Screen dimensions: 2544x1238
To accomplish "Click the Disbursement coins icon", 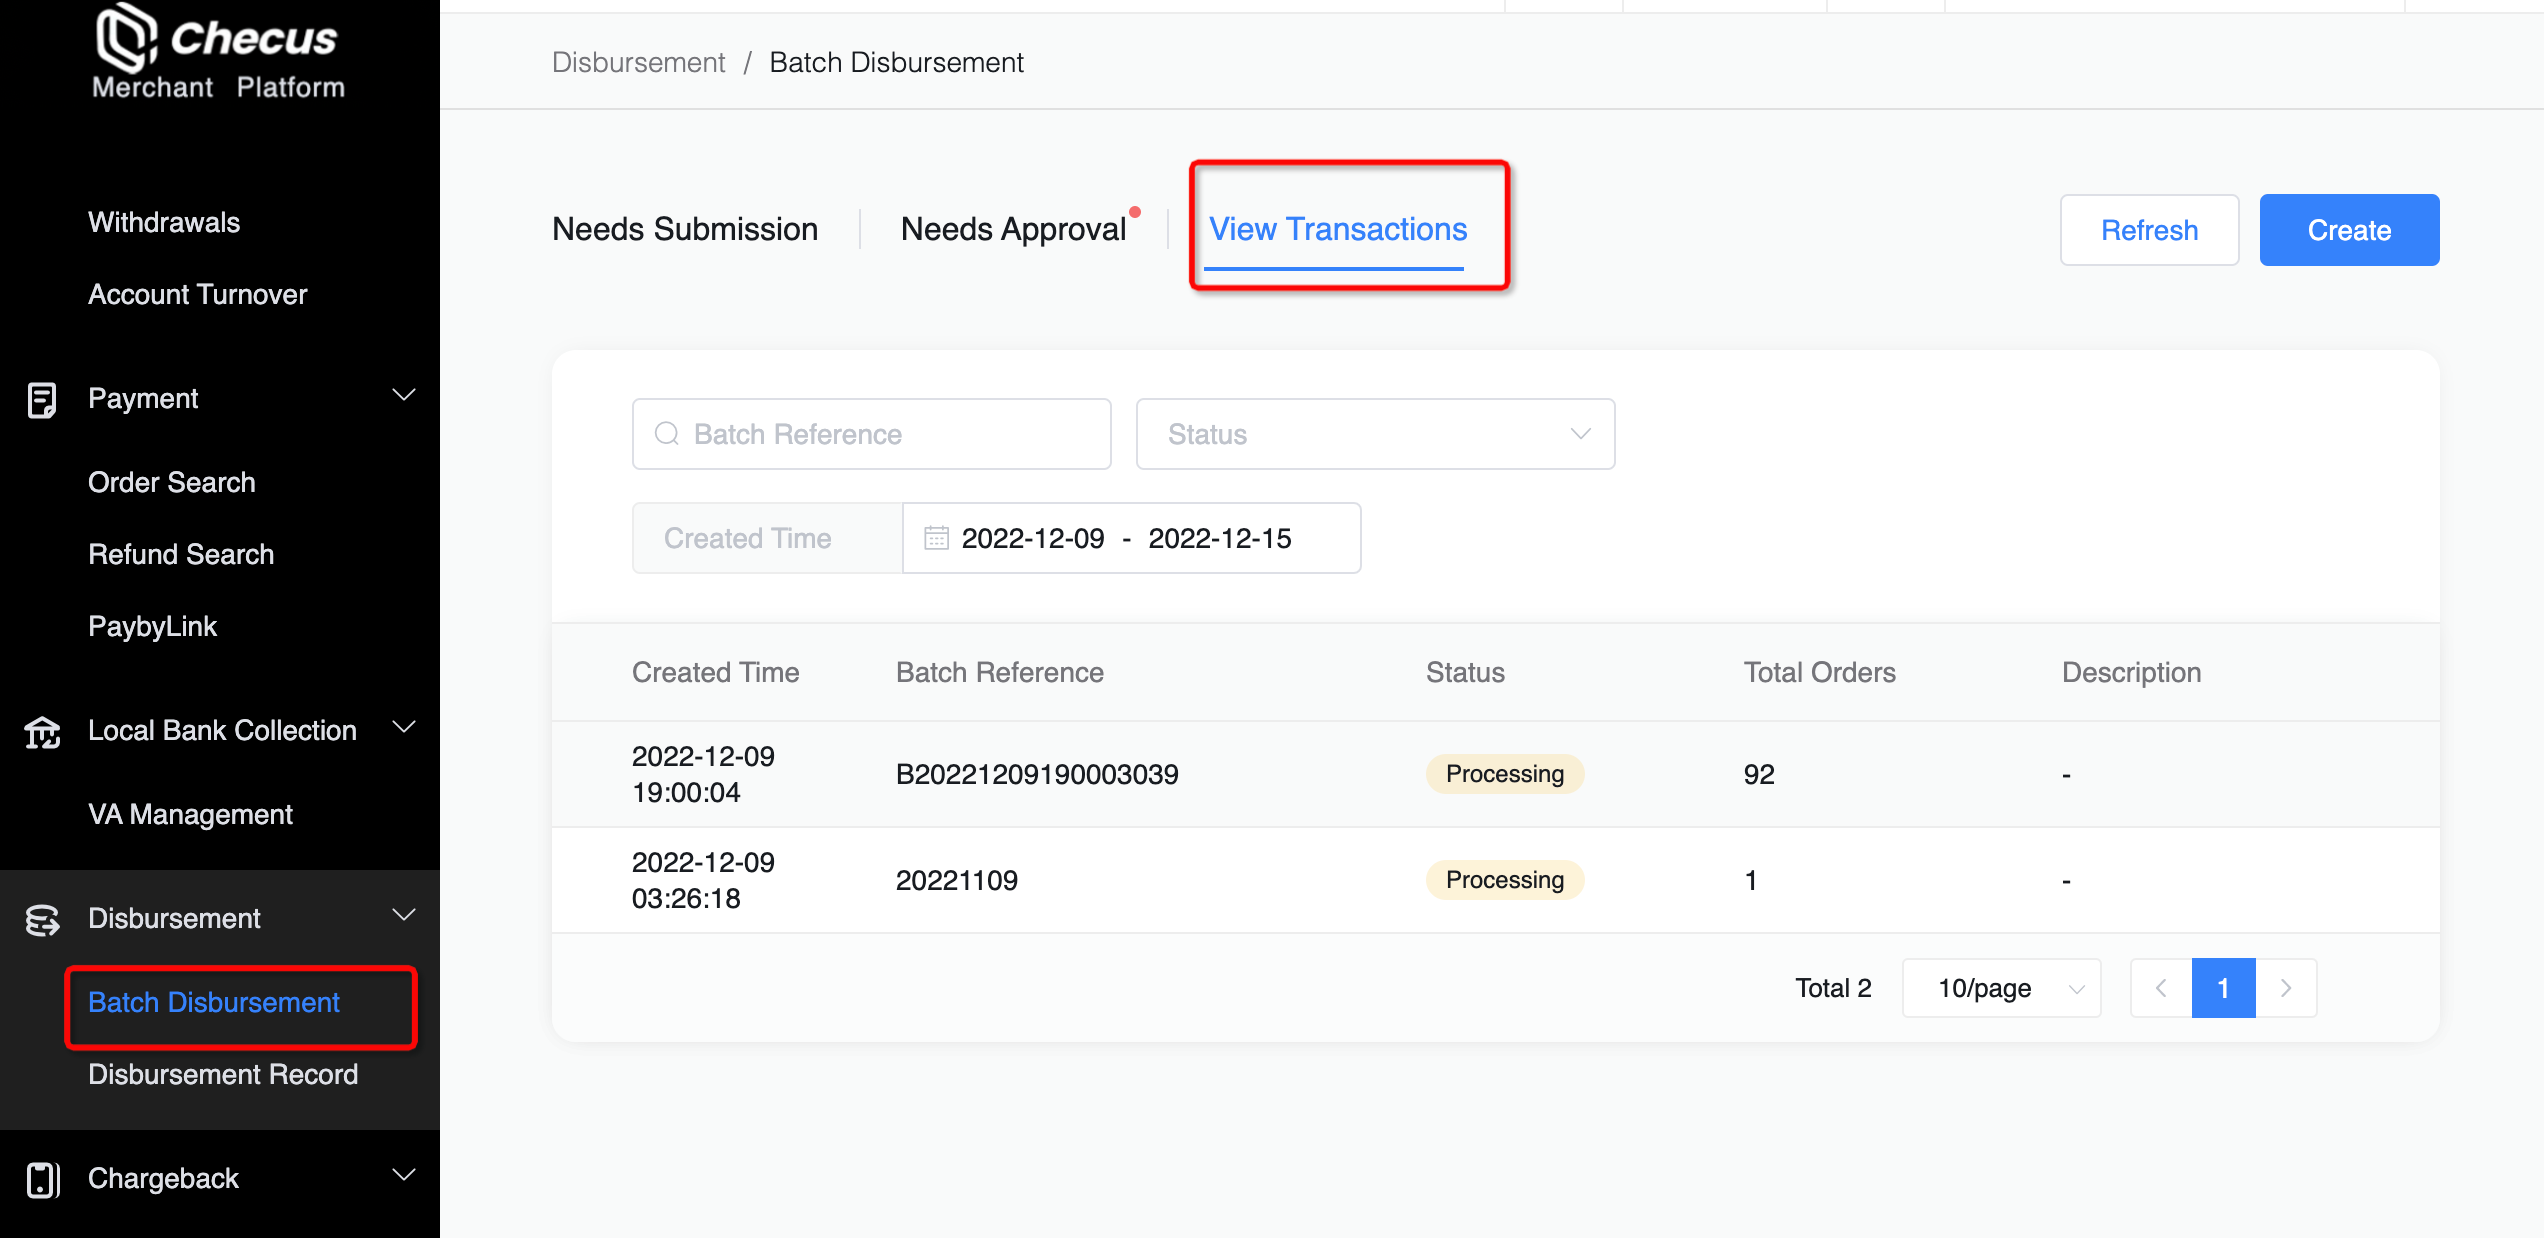I will pos(42,919).
